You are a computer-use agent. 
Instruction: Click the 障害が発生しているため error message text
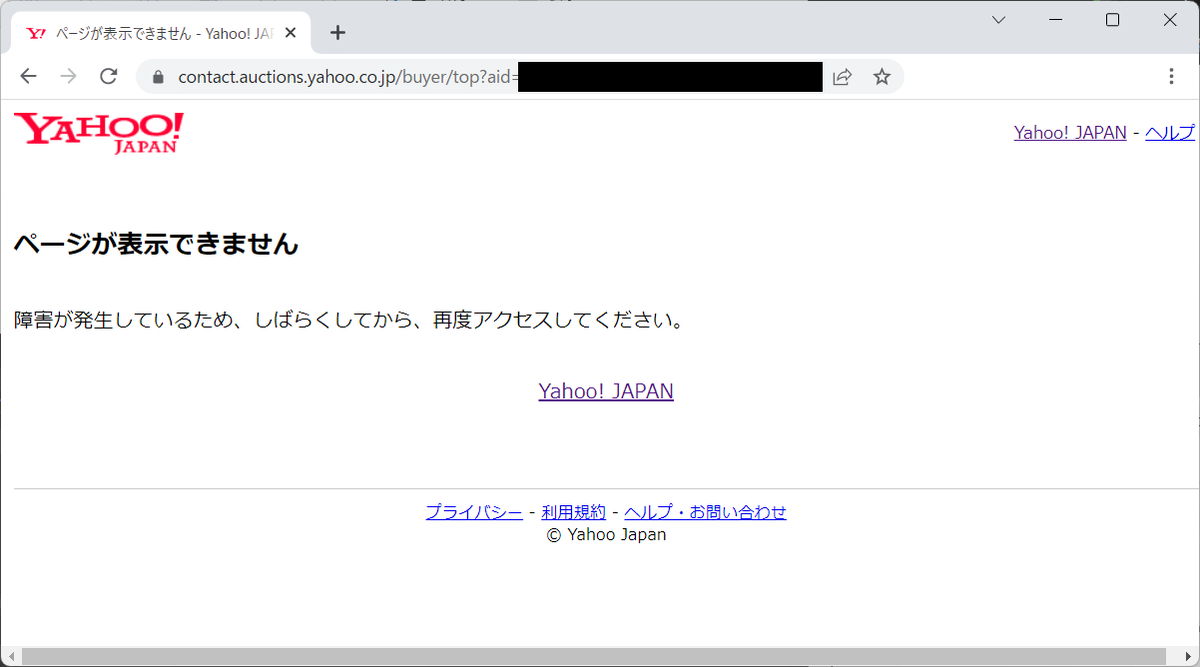(x=349, y=321)
